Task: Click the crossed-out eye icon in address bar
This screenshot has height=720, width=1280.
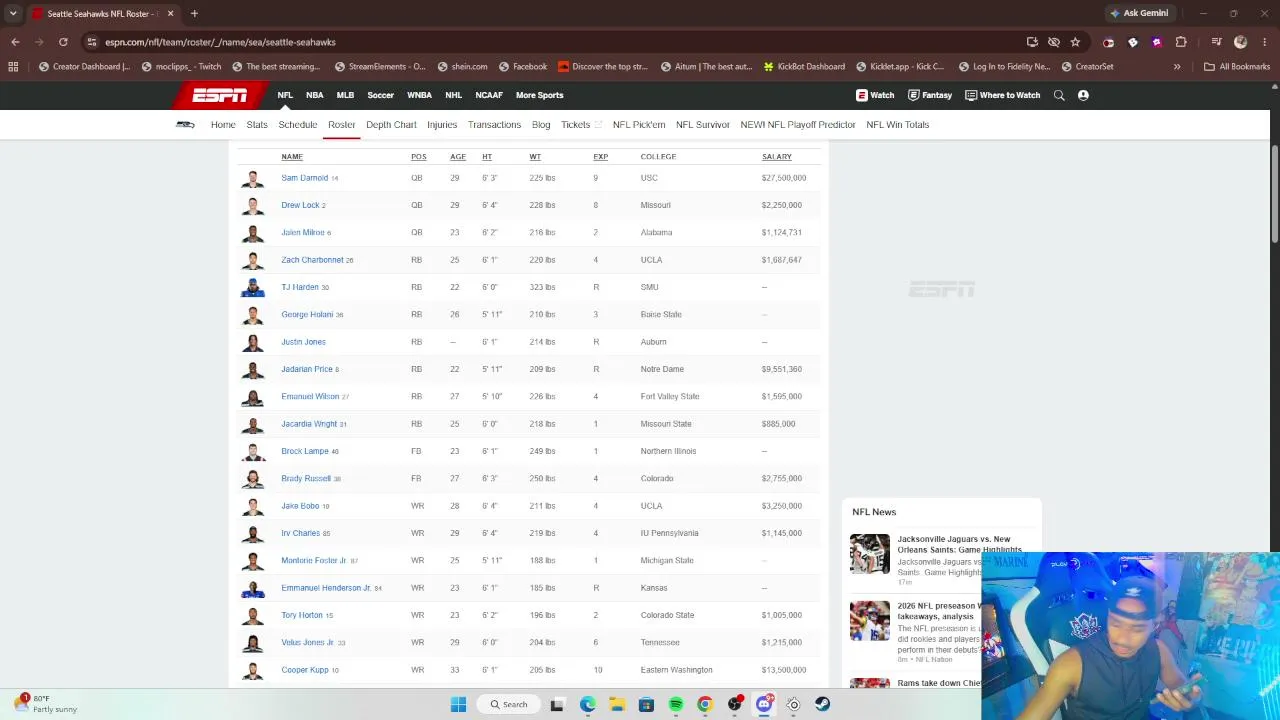Action: click(1053, 42)
